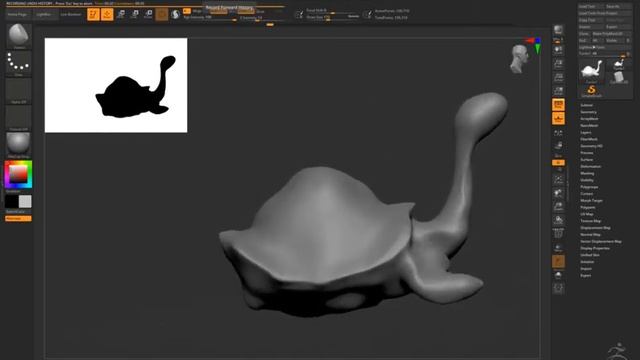
Task: Click the Zoom view icon
Action: 558,64
